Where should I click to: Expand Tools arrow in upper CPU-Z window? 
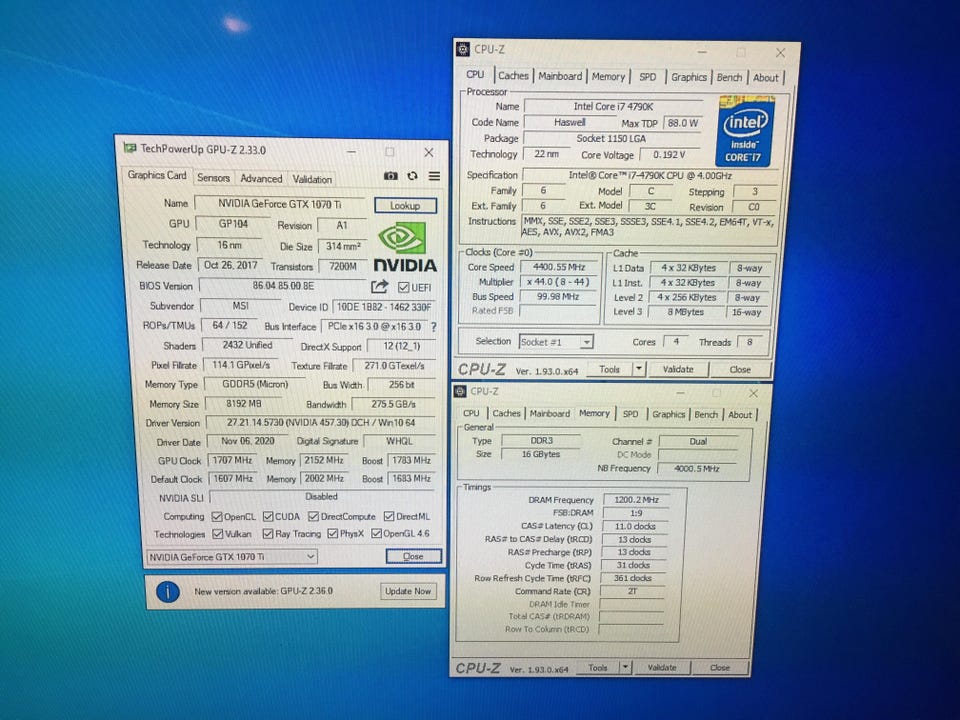click(x=639, y=369)
